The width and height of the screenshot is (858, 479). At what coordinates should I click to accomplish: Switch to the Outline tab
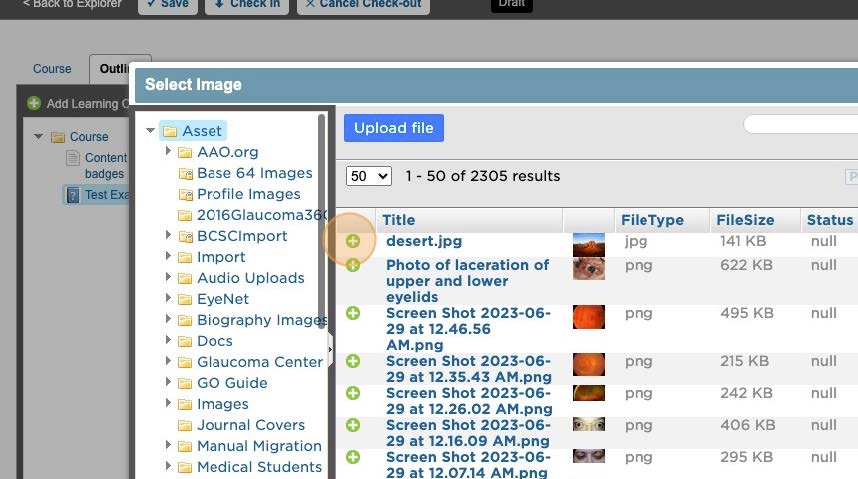coord(114,69)
